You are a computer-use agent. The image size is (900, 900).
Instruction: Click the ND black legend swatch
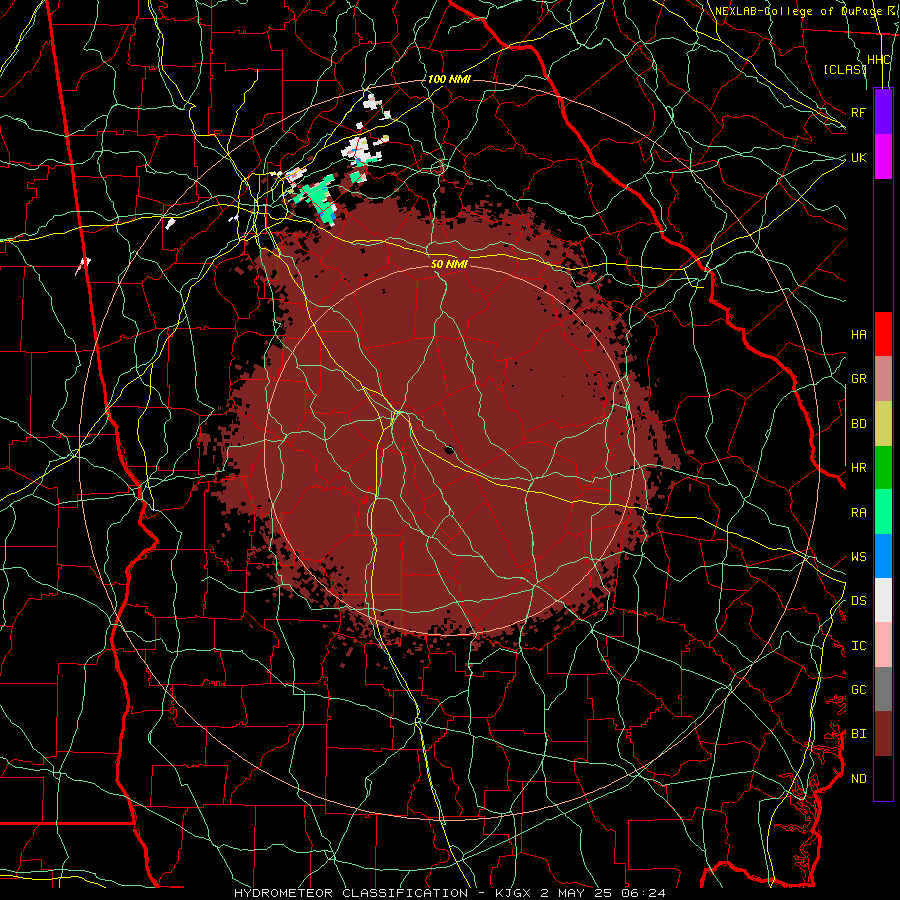(x=883, y=778)
